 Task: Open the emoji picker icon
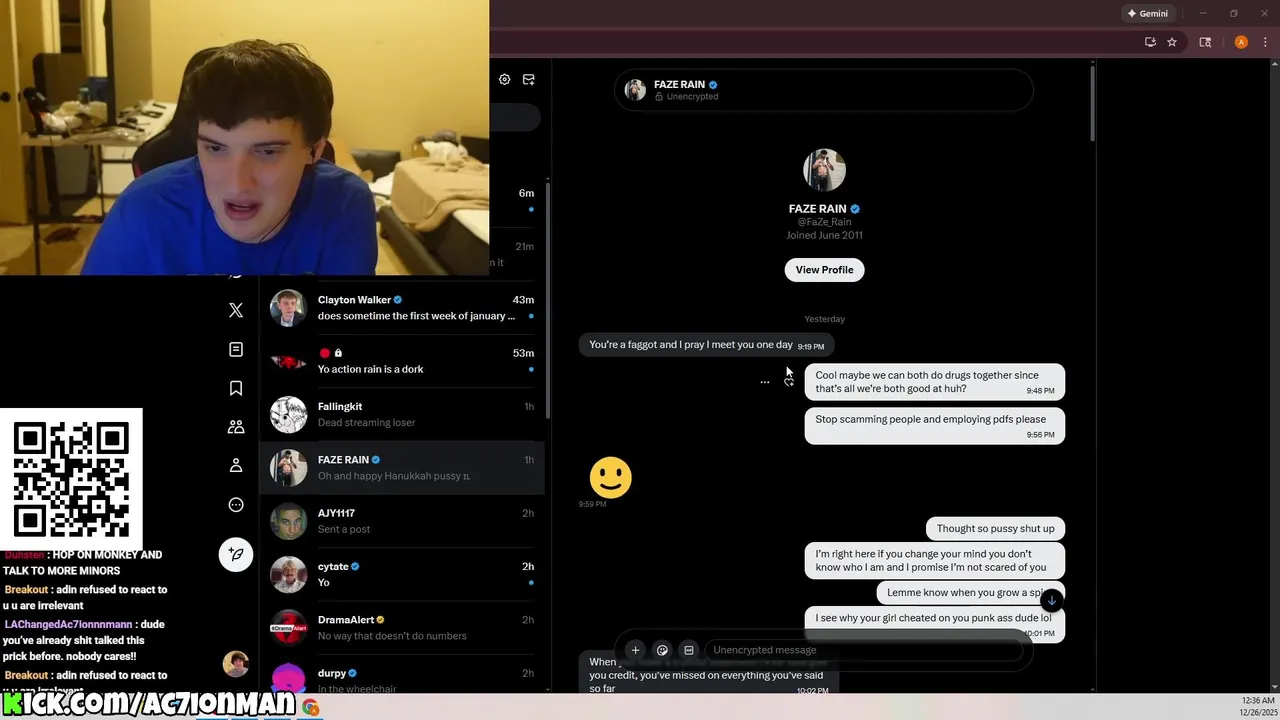tap(662, 650)
